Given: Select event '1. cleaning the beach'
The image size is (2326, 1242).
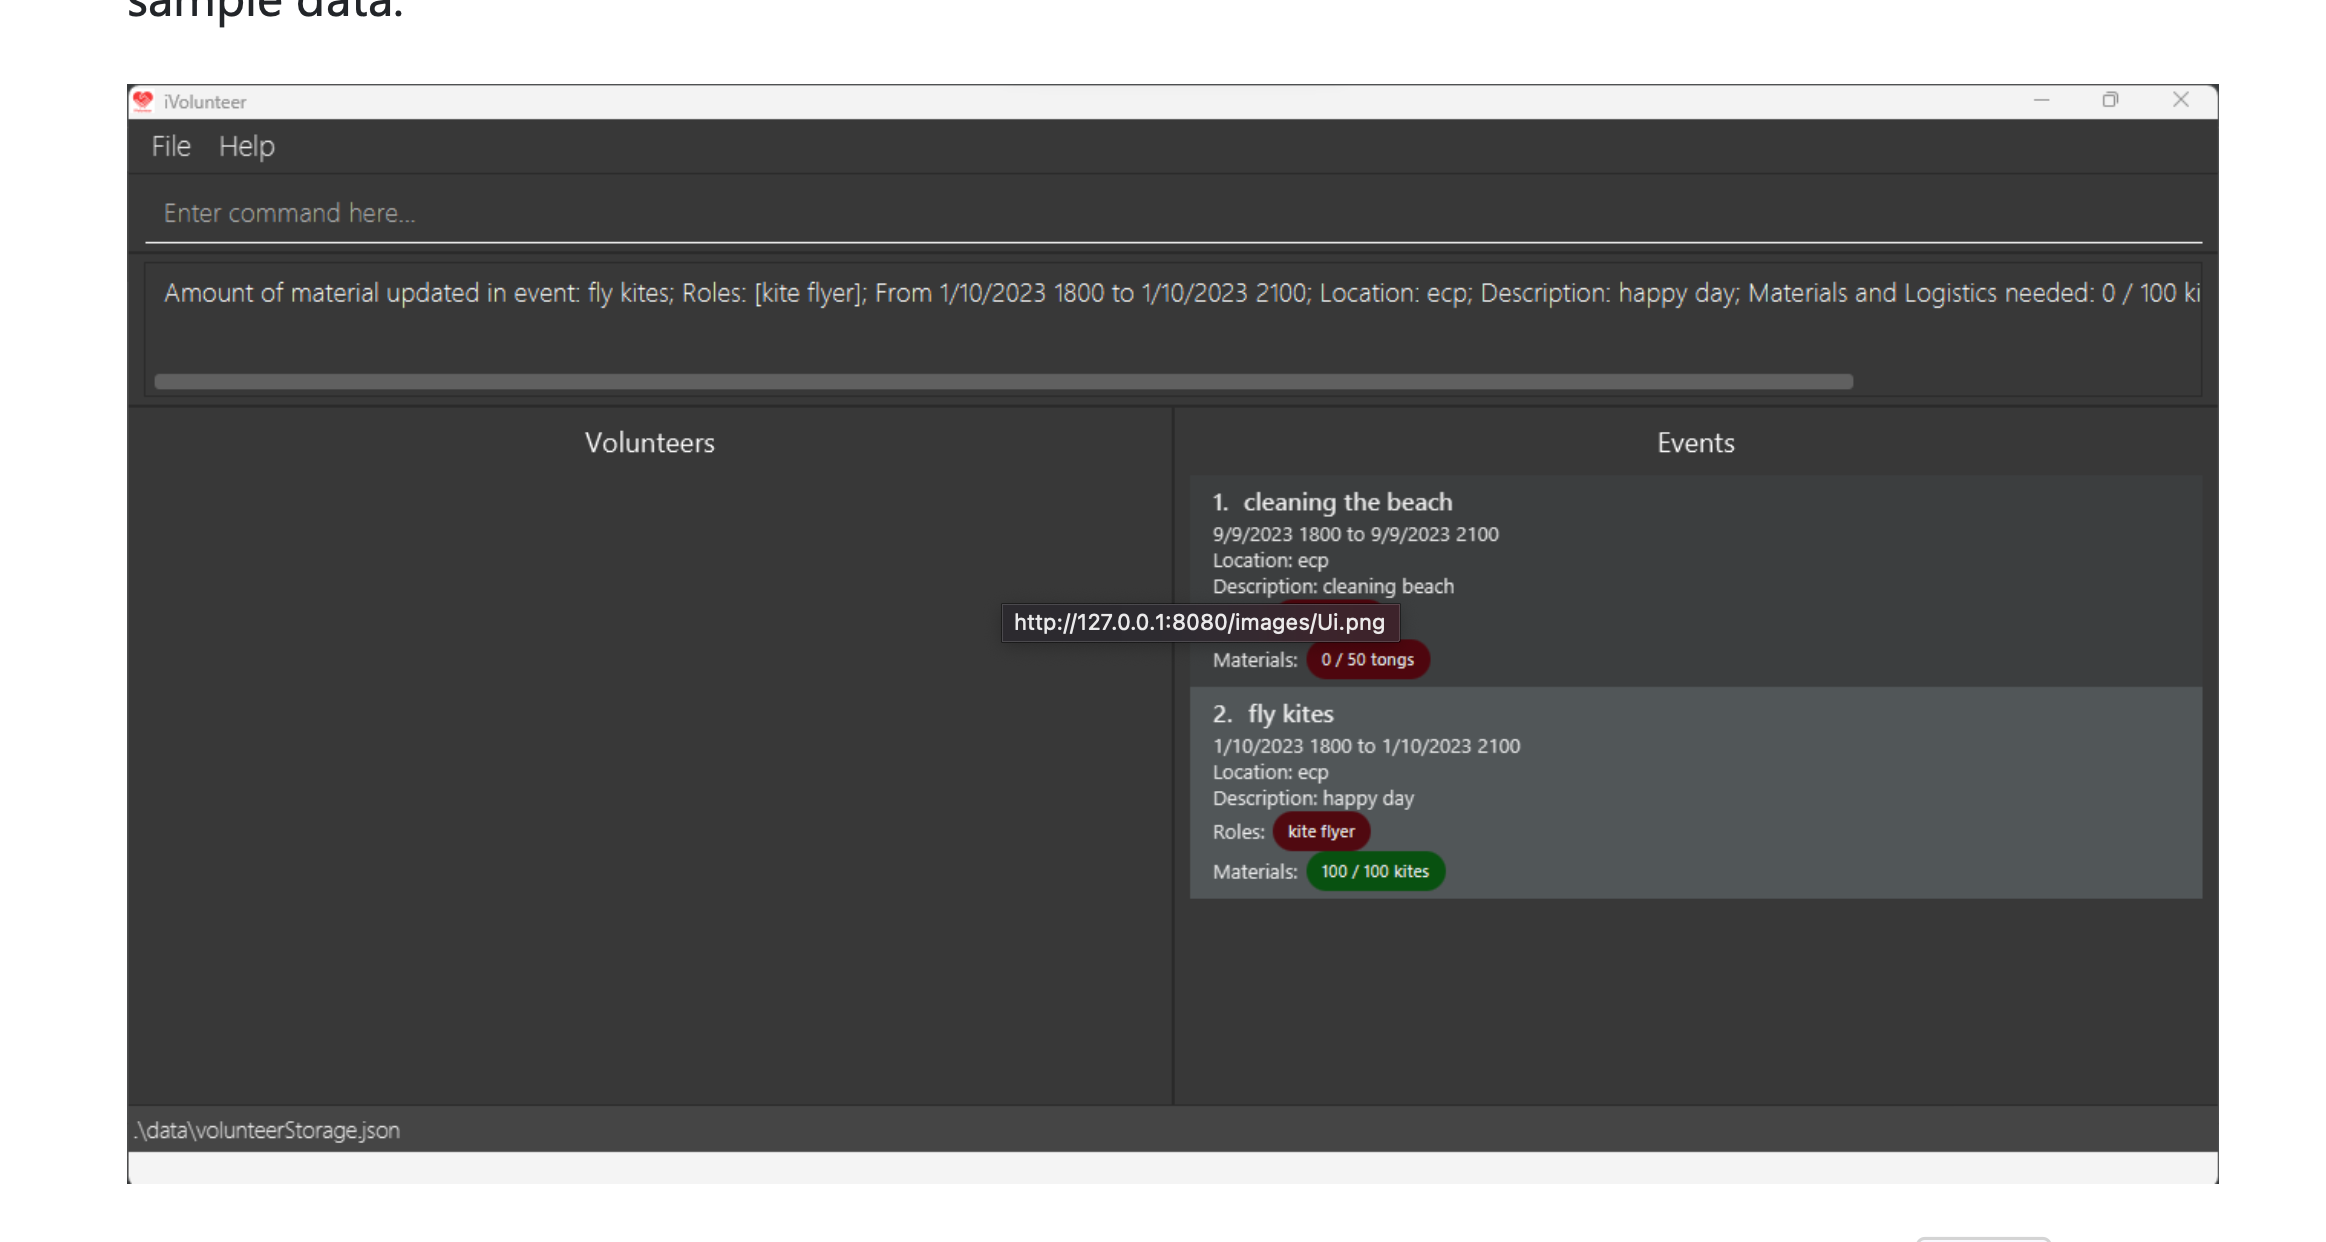Looking at the screenshot, I should click(1695, 581).
